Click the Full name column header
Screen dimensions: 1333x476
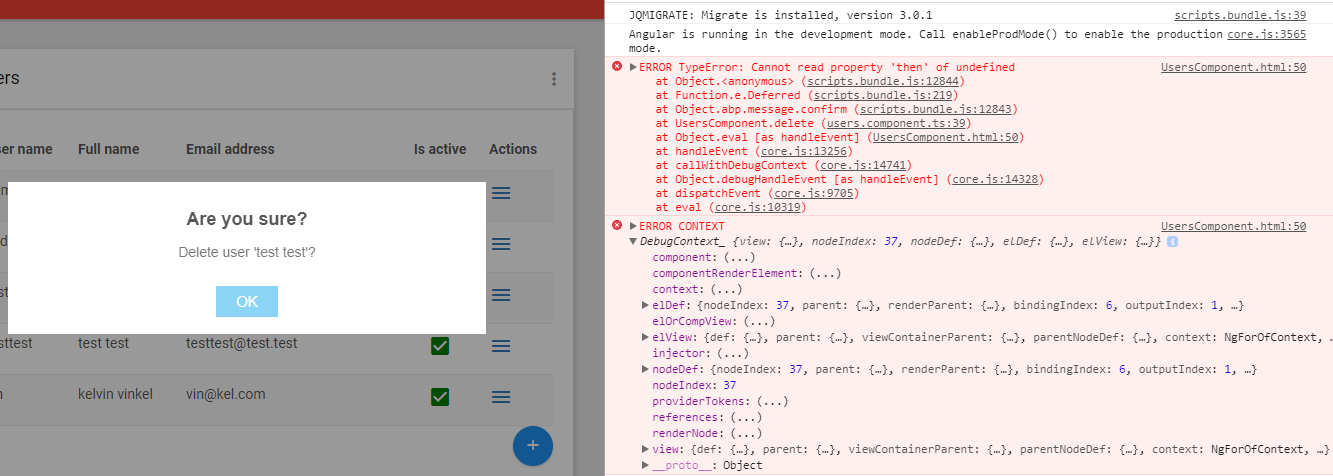point(108,149)
